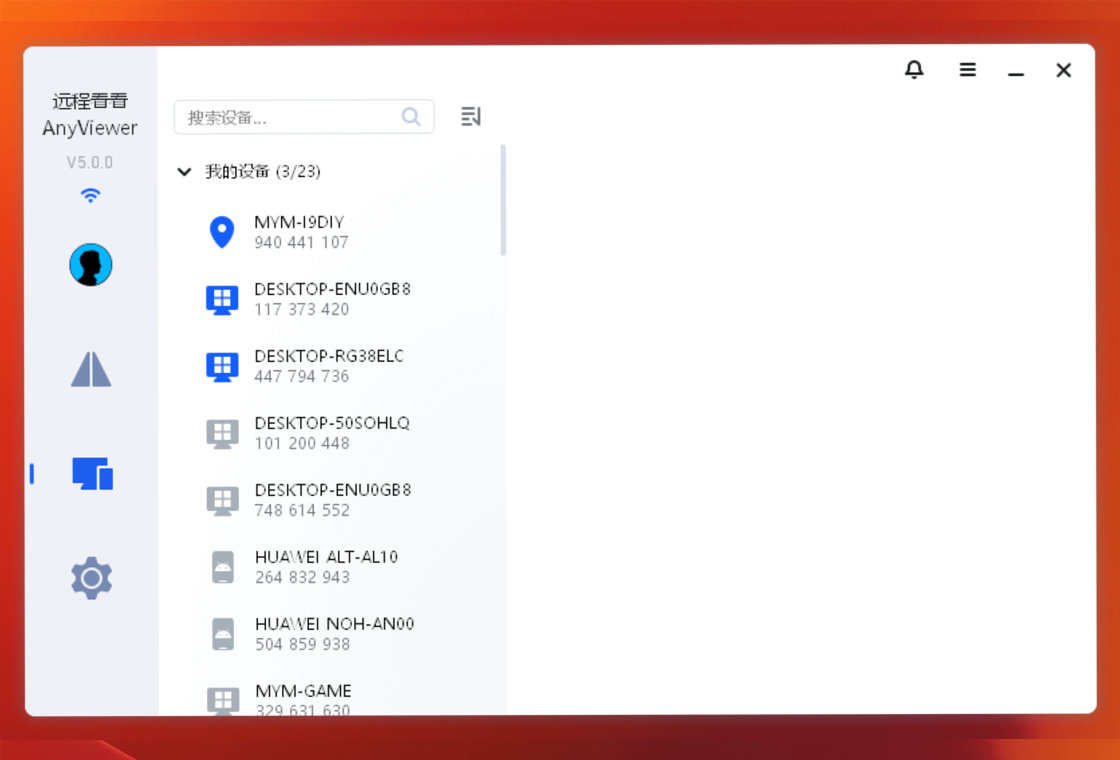Click the device list vertical scrollbar
This screenshot has width=1120, height=760.
pos(503,200)
